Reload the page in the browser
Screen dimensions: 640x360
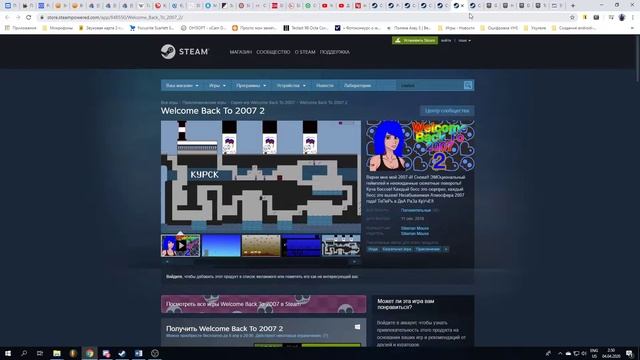pos(29,18)
